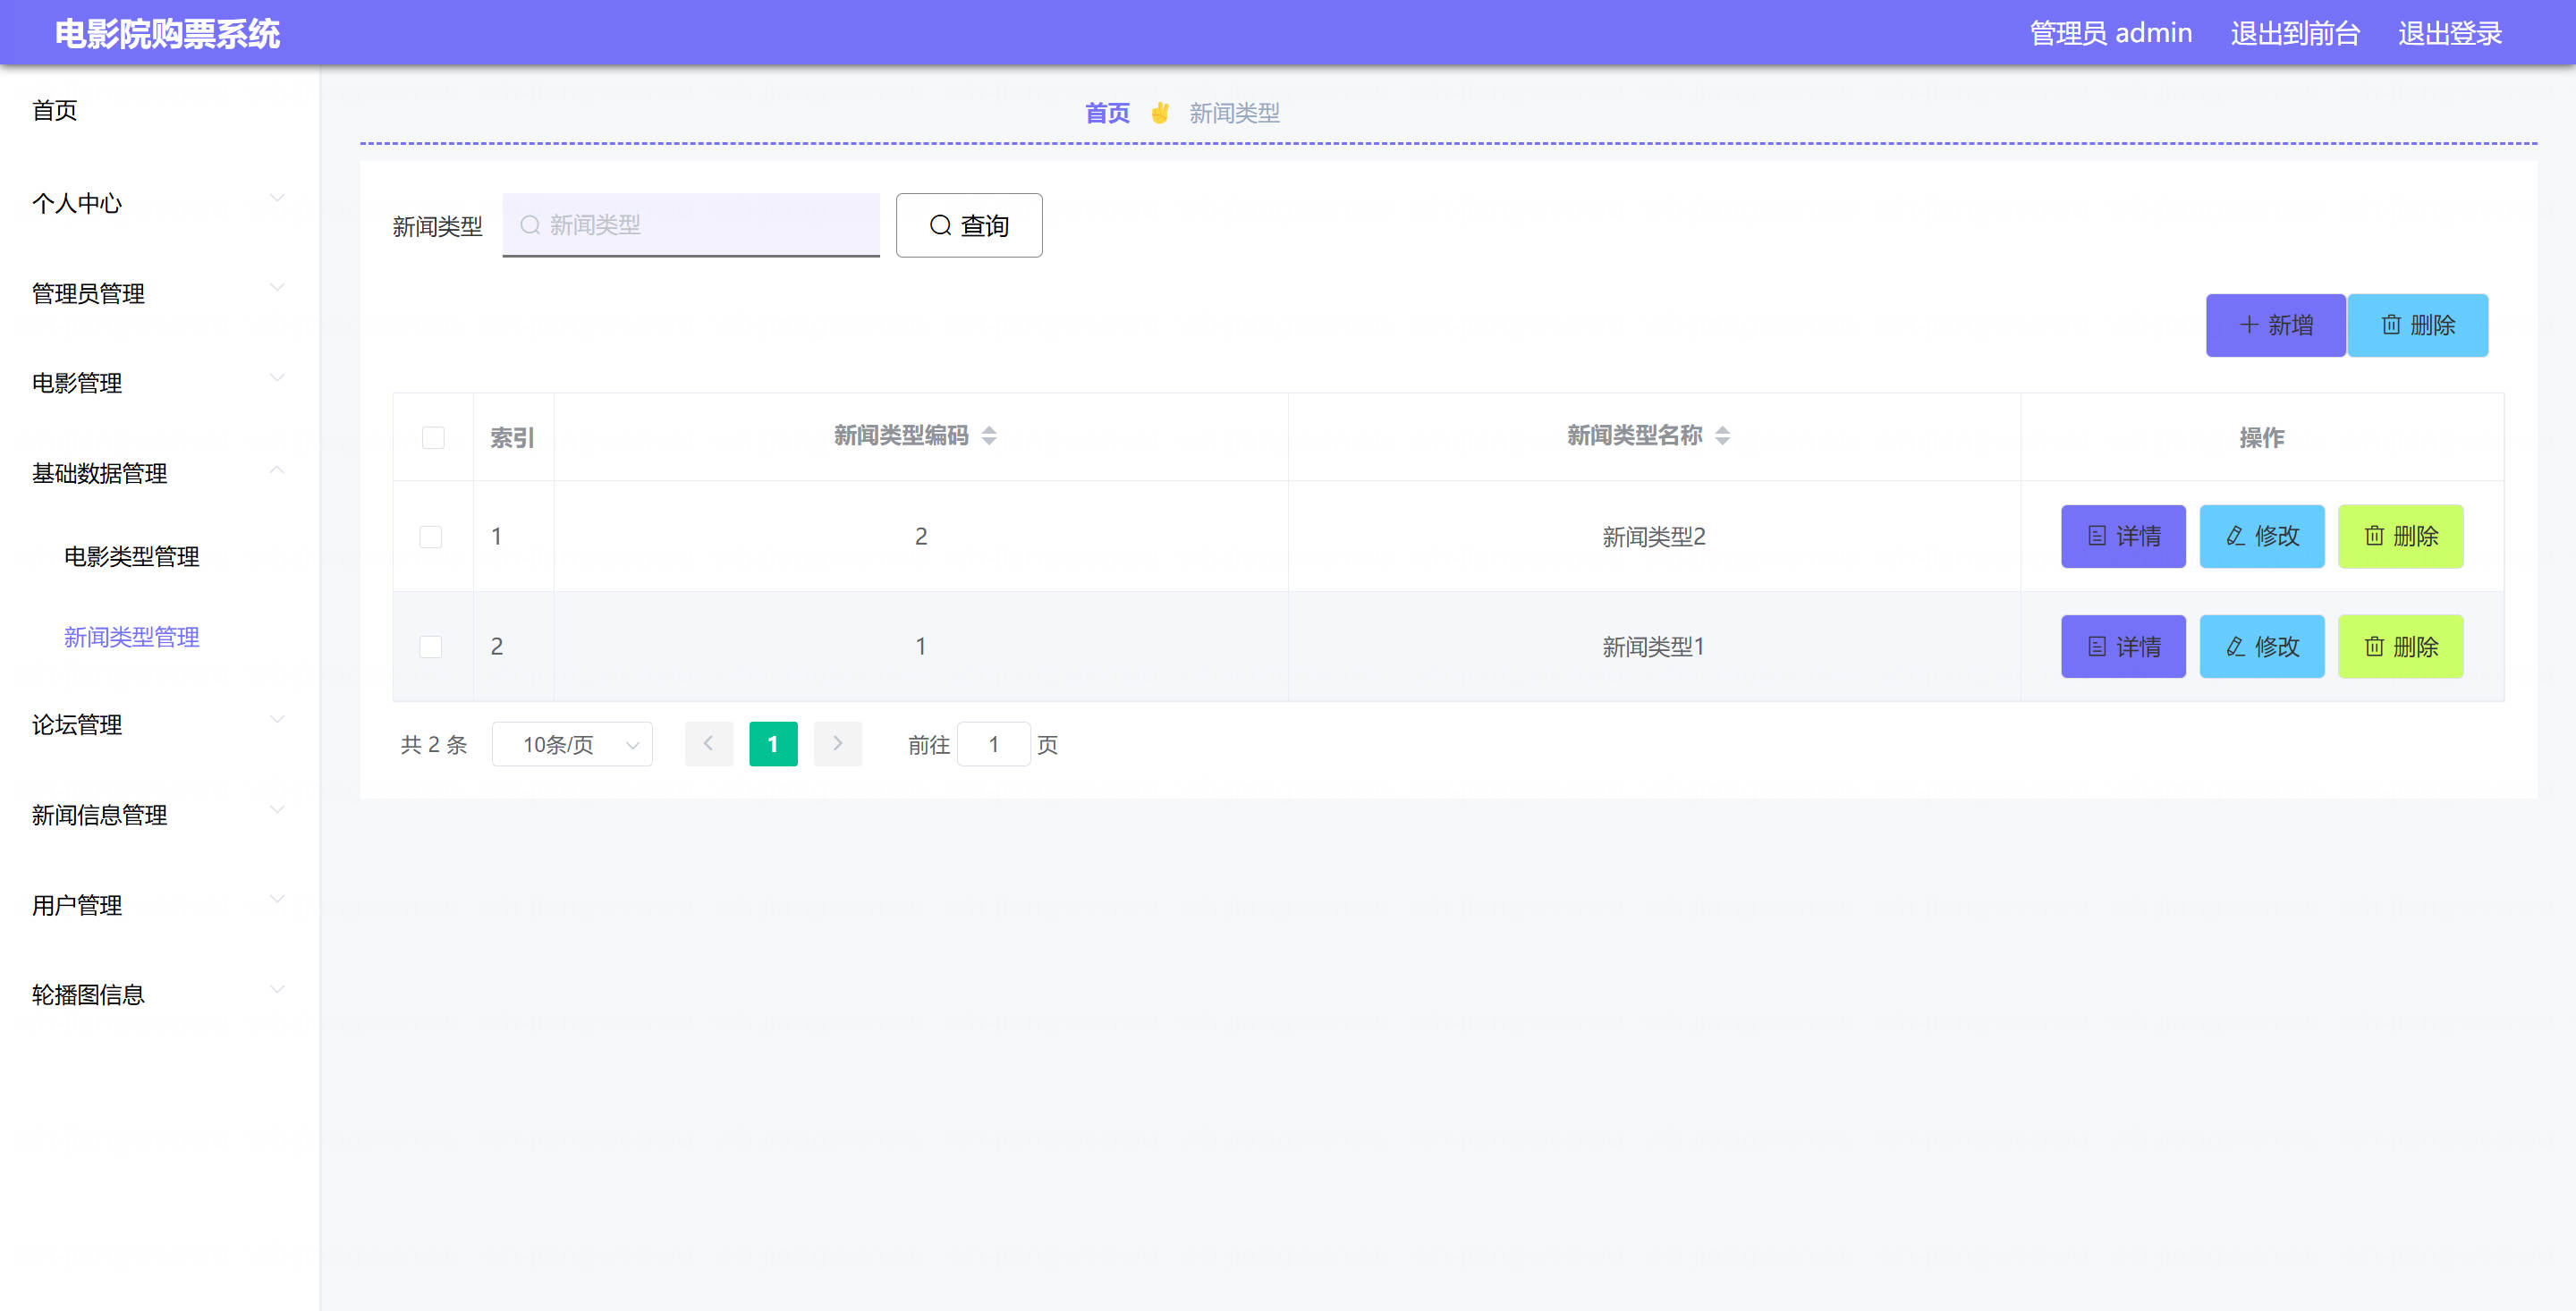Screen dimensions: 2576x1311
Task: Click 退出登录 in the header
Action: click(x=2449, y=33)
